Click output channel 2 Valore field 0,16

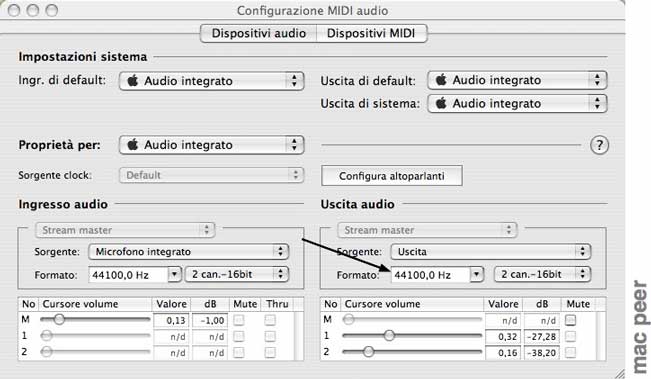coord(503,353)
